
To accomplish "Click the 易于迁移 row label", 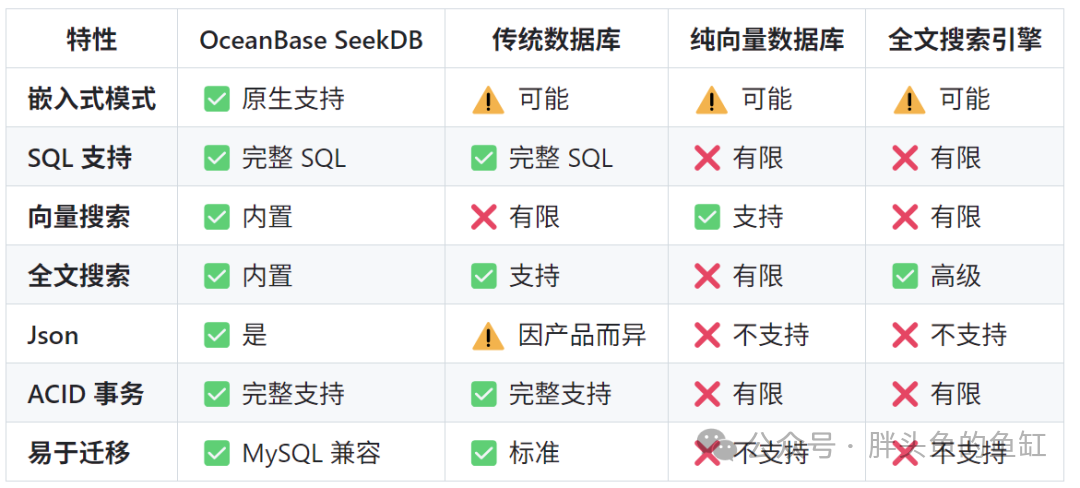I will pyautogui.click(x=79, y=454).
